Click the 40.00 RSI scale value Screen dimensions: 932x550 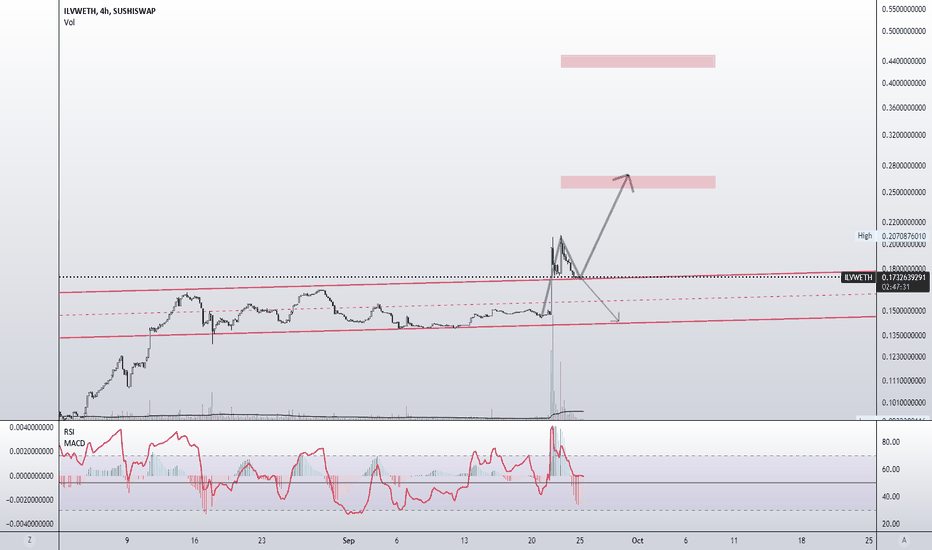(891, 497)
